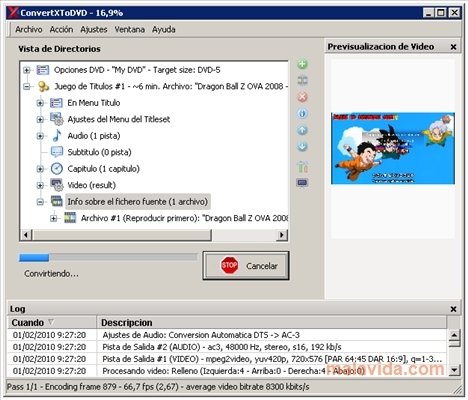Image resolution: width=468 pixels, height=400 pixels.
Task: Select log row Ajustes de Audio
Action: [x=227, y=335]
